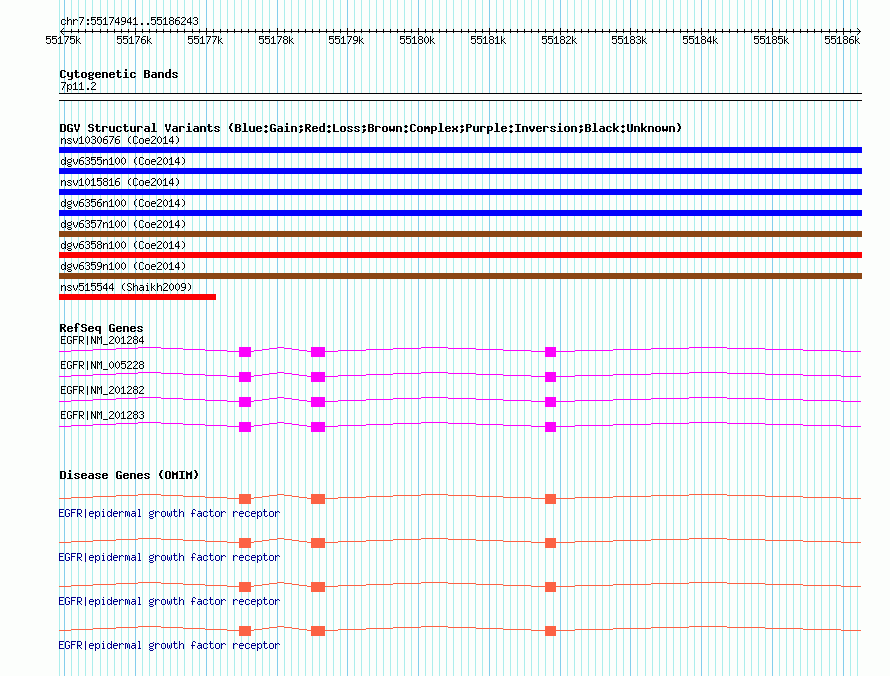Select the DGV Structural Variants track title
Image resolution: width=890 pixels, height=676 pixels.
coord(370,128)
